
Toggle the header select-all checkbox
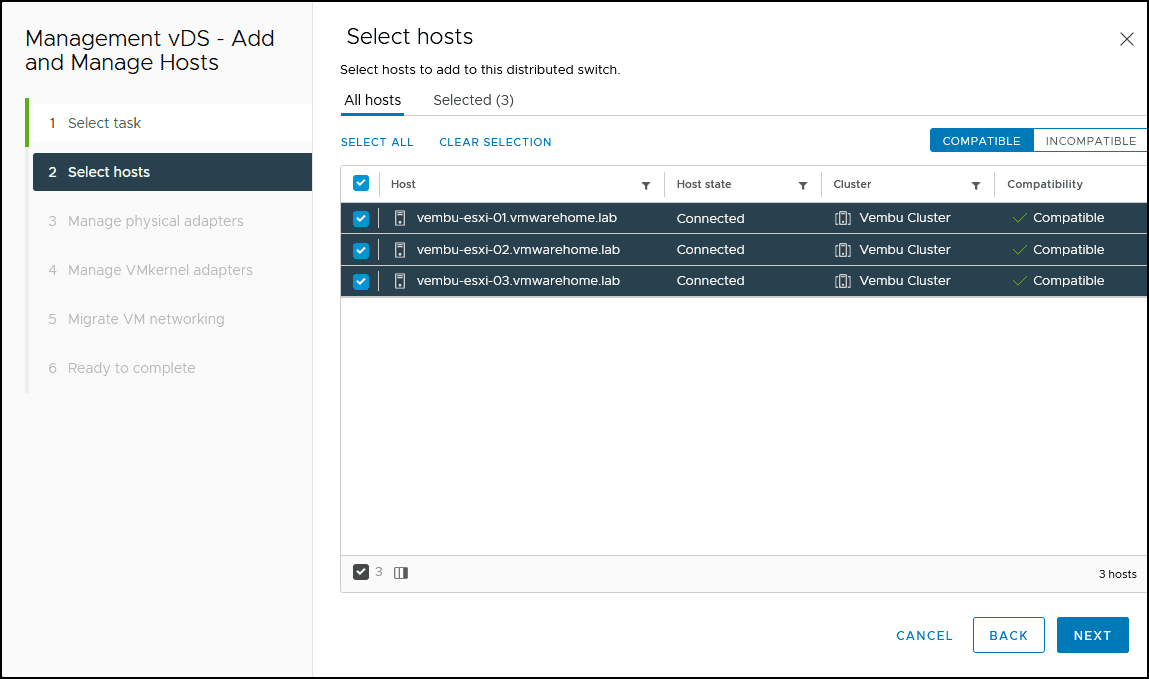[x=361, y=183]
